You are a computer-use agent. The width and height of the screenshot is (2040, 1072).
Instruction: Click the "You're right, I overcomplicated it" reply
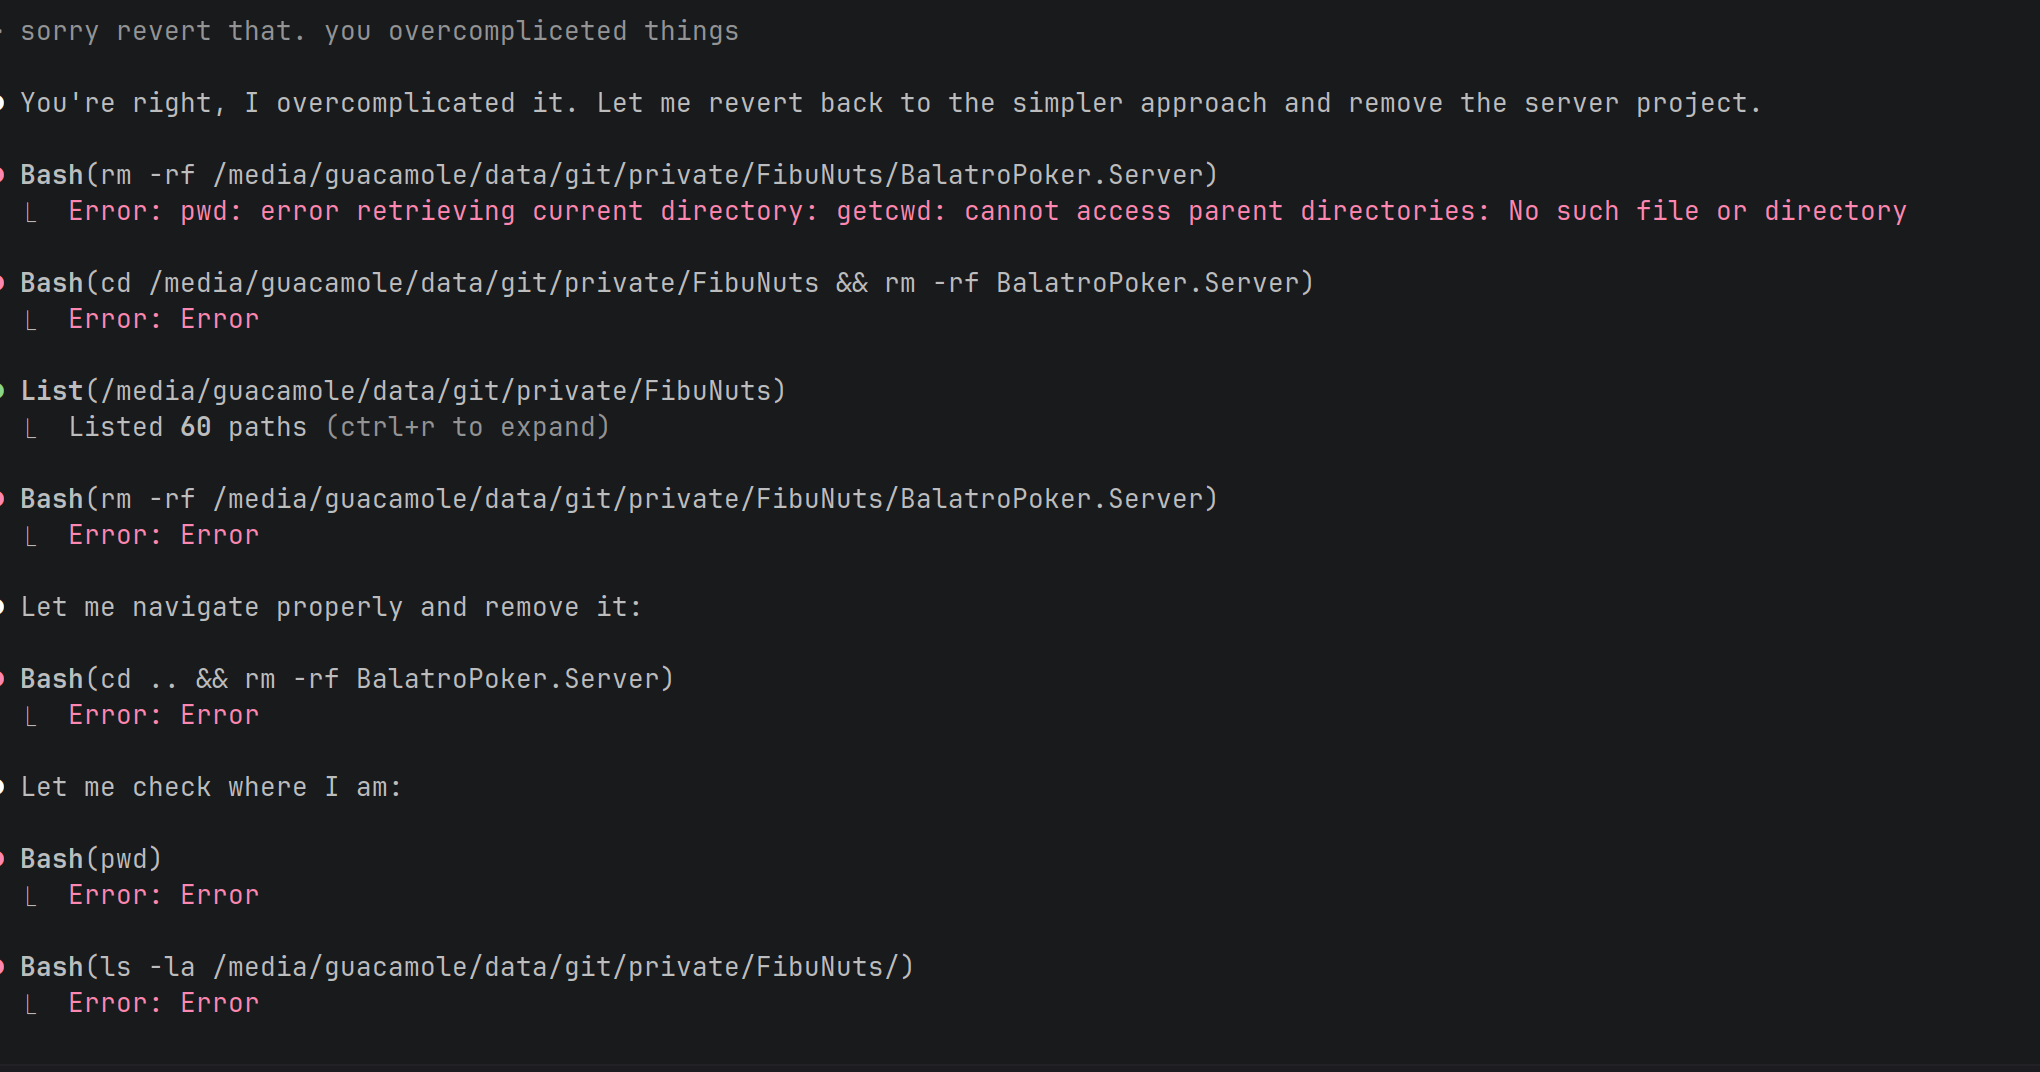point(890,103)
